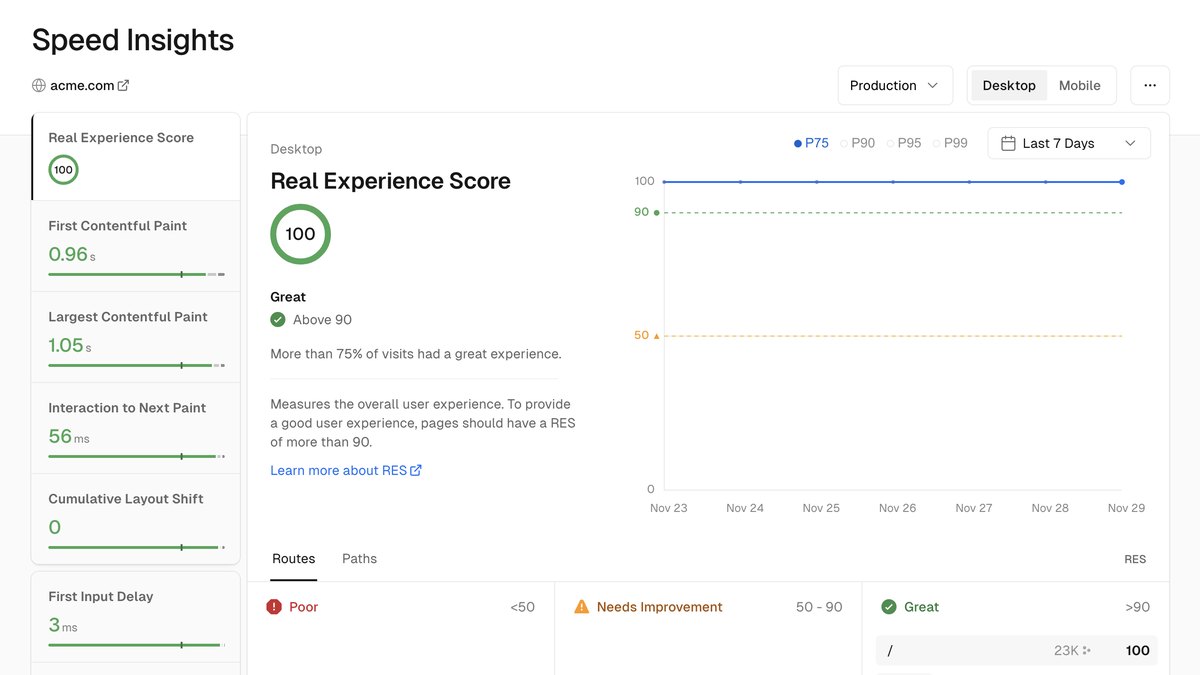Select the Interaction to Next Paint metric card
The image size is (1200, 675).
[136, 428]
